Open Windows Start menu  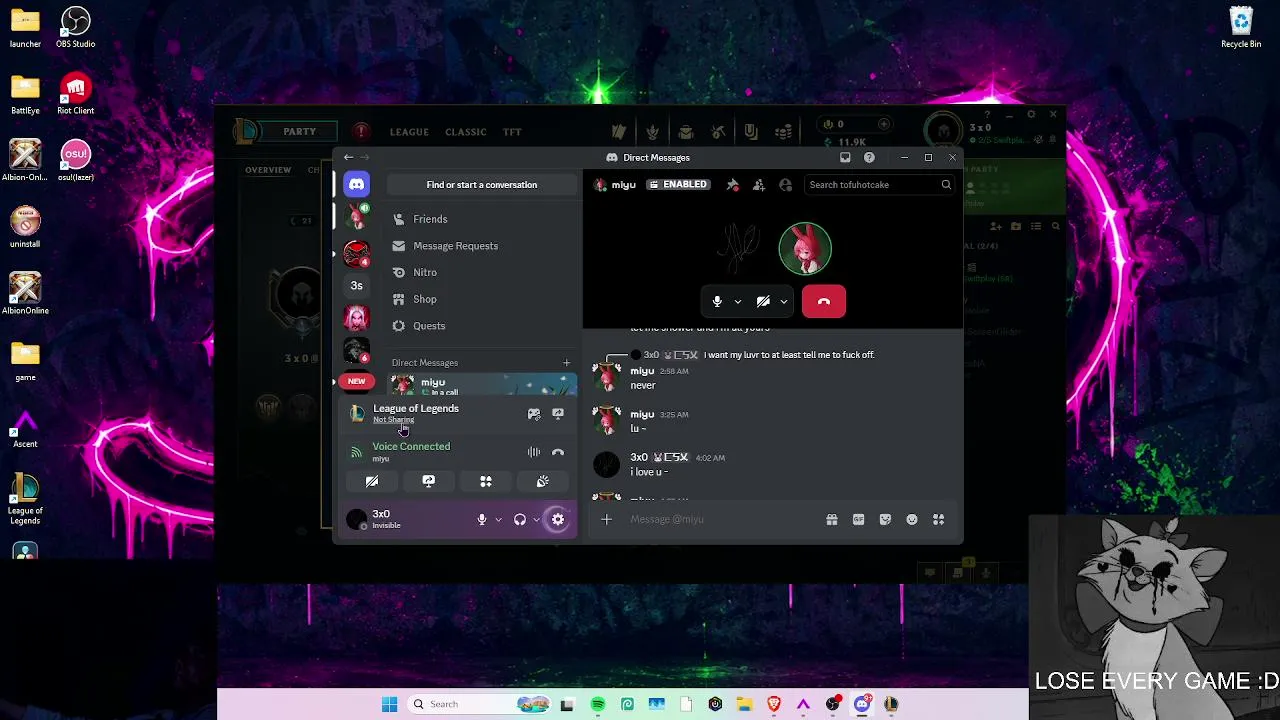coord(389,704)
